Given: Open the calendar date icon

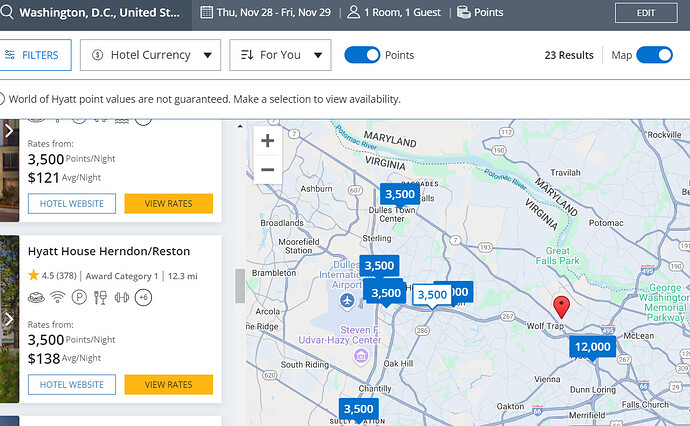Looking at the screenshot, I should pyautogui.click(x=206, y=12).
